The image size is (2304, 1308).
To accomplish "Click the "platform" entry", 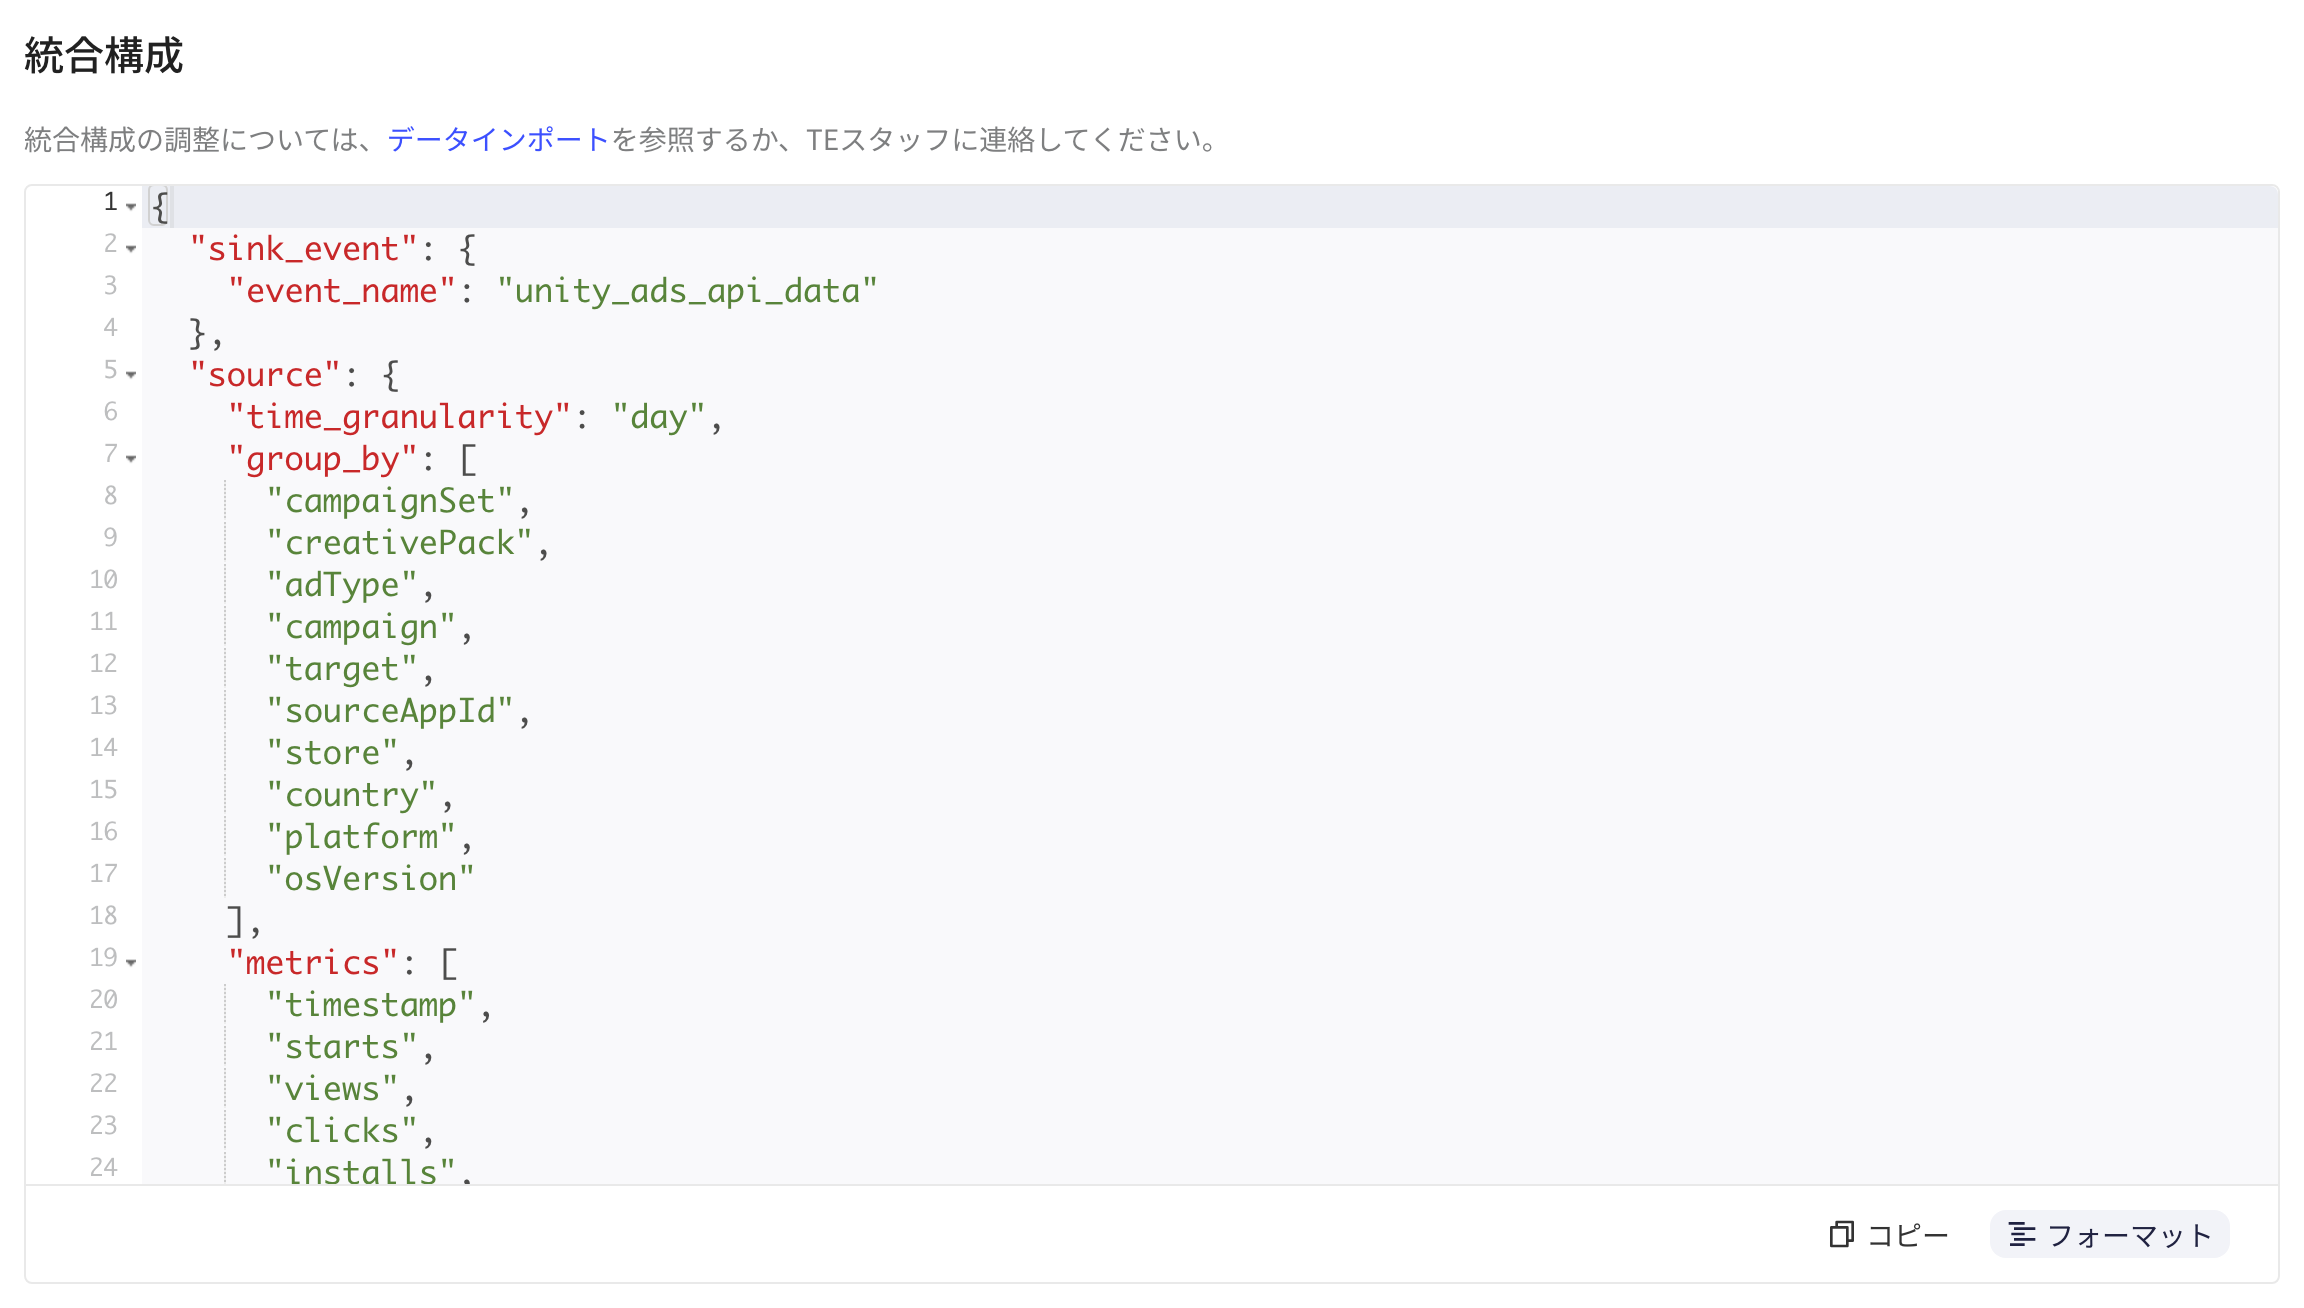I will pyautogui.click(x=361, y=837).
